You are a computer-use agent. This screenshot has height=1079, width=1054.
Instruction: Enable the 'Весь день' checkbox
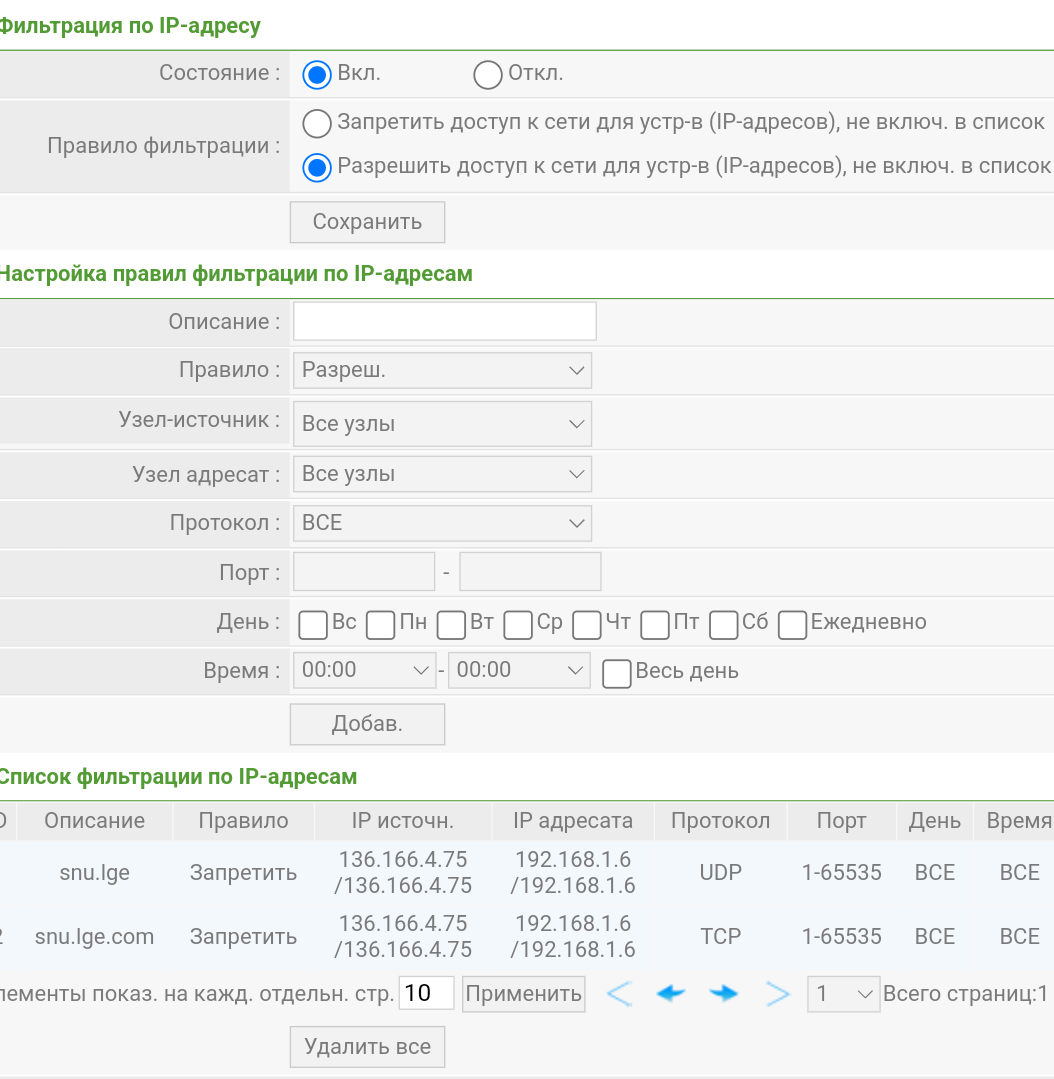pyautogui.click(x=617, y=673)
